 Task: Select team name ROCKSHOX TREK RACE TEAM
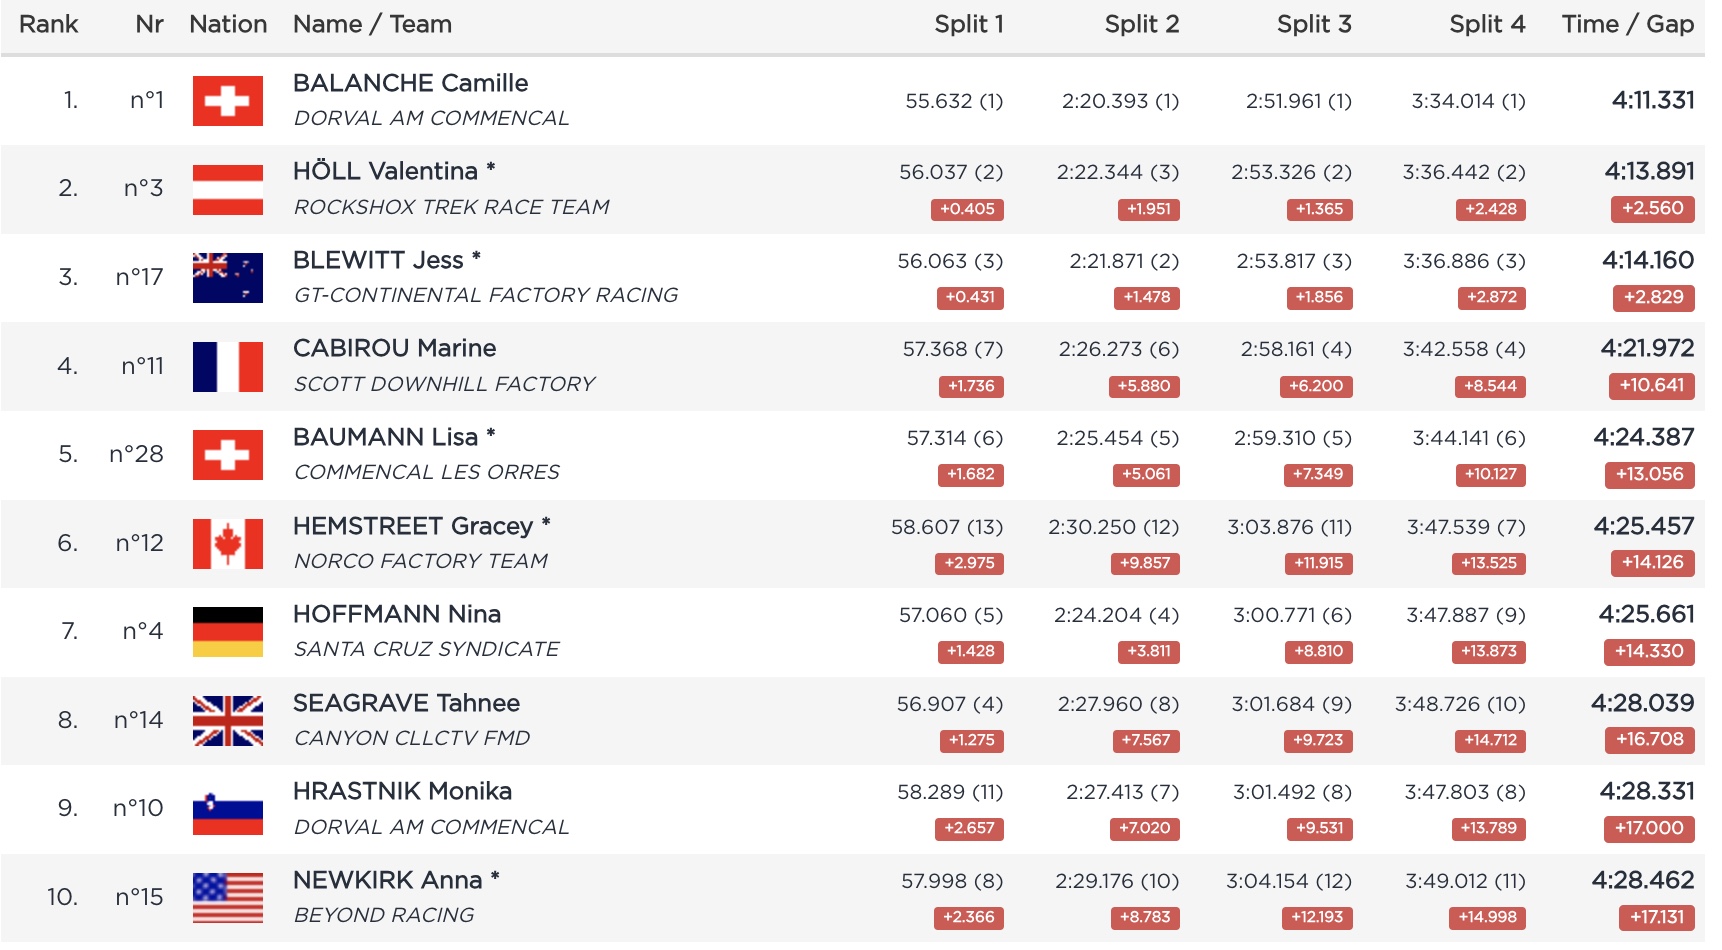(x=451, y=207)
